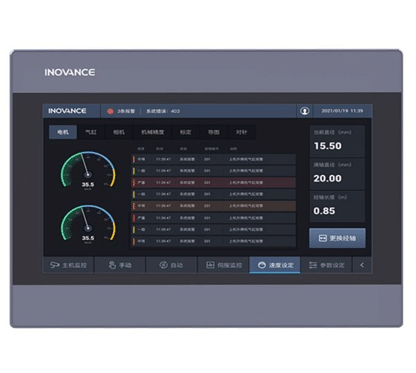Select the brown-highlighted 中等 alarm row
The image size is (416, 373).
[214, 206]
